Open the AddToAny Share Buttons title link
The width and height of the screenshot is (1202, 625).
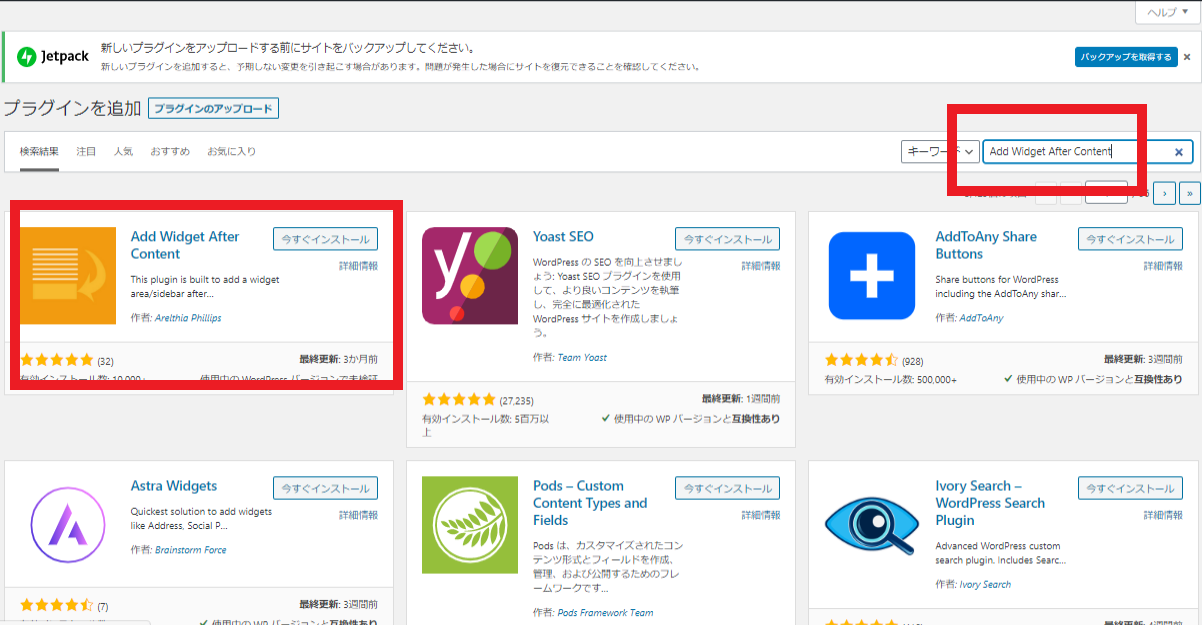coord(986,245)
